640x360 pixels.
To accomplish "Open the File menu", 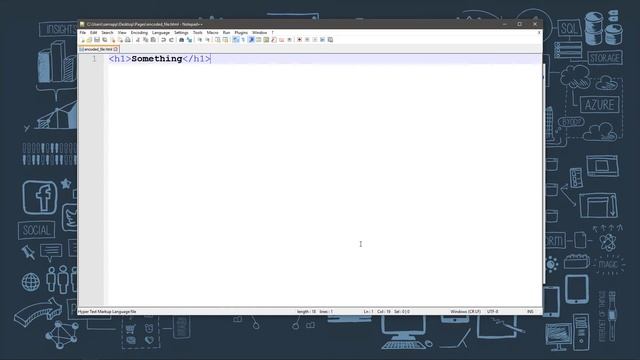I will tap(82, 33).
